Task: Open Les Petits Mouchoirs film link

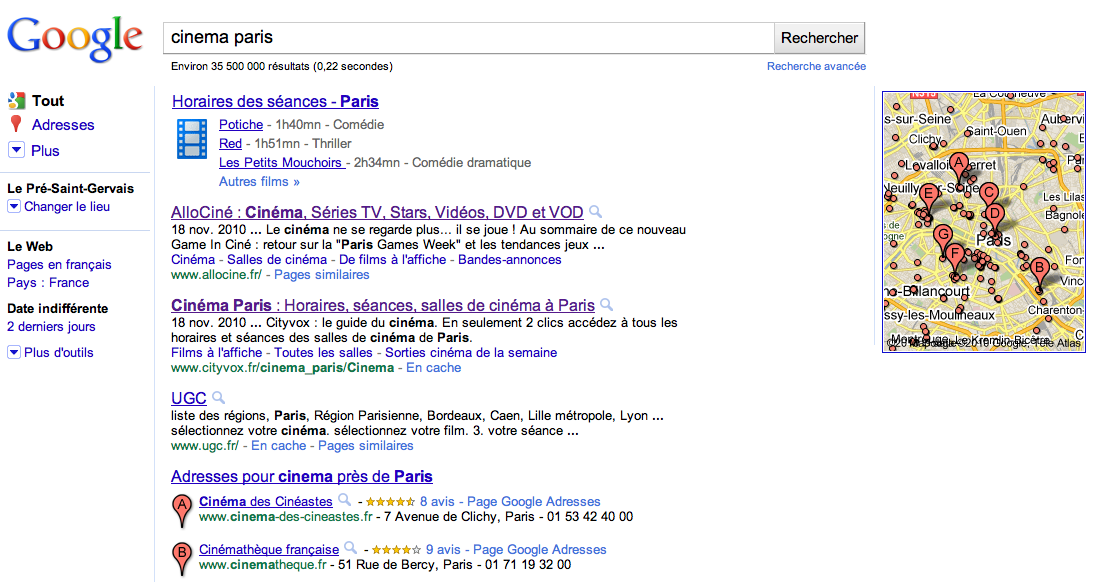Action: point(281,162)
